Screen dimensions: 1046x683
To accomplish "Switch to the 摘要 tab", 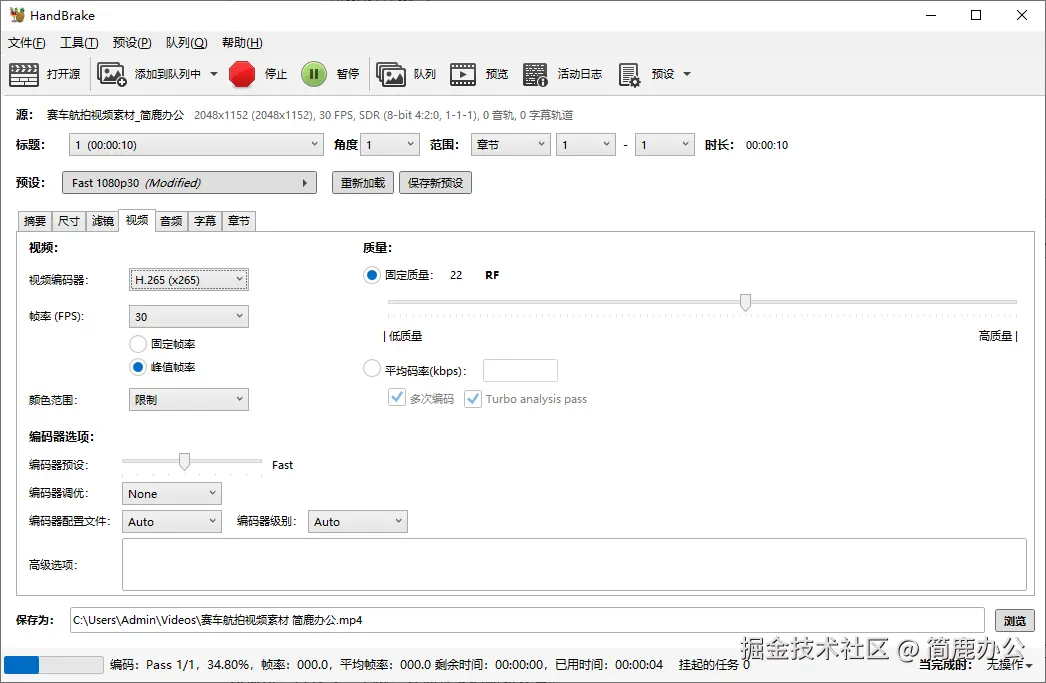I will coord(35,221).
